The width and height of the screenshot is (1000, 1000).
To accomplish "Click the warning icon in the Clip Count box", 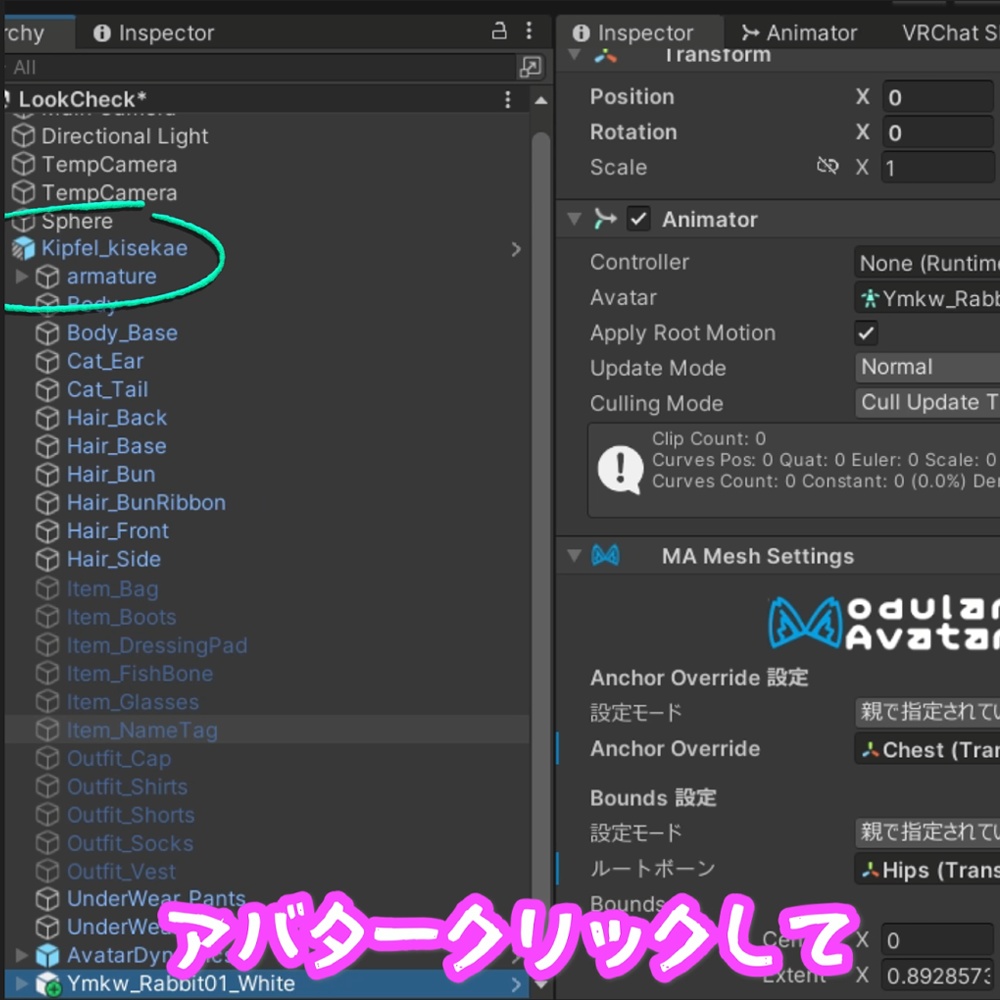I will pos(619,466).
